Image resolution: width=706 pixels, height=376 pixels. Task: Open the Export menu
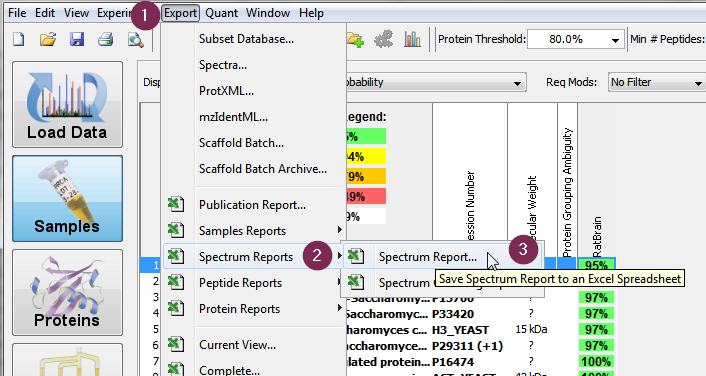[x=180, y=13]
